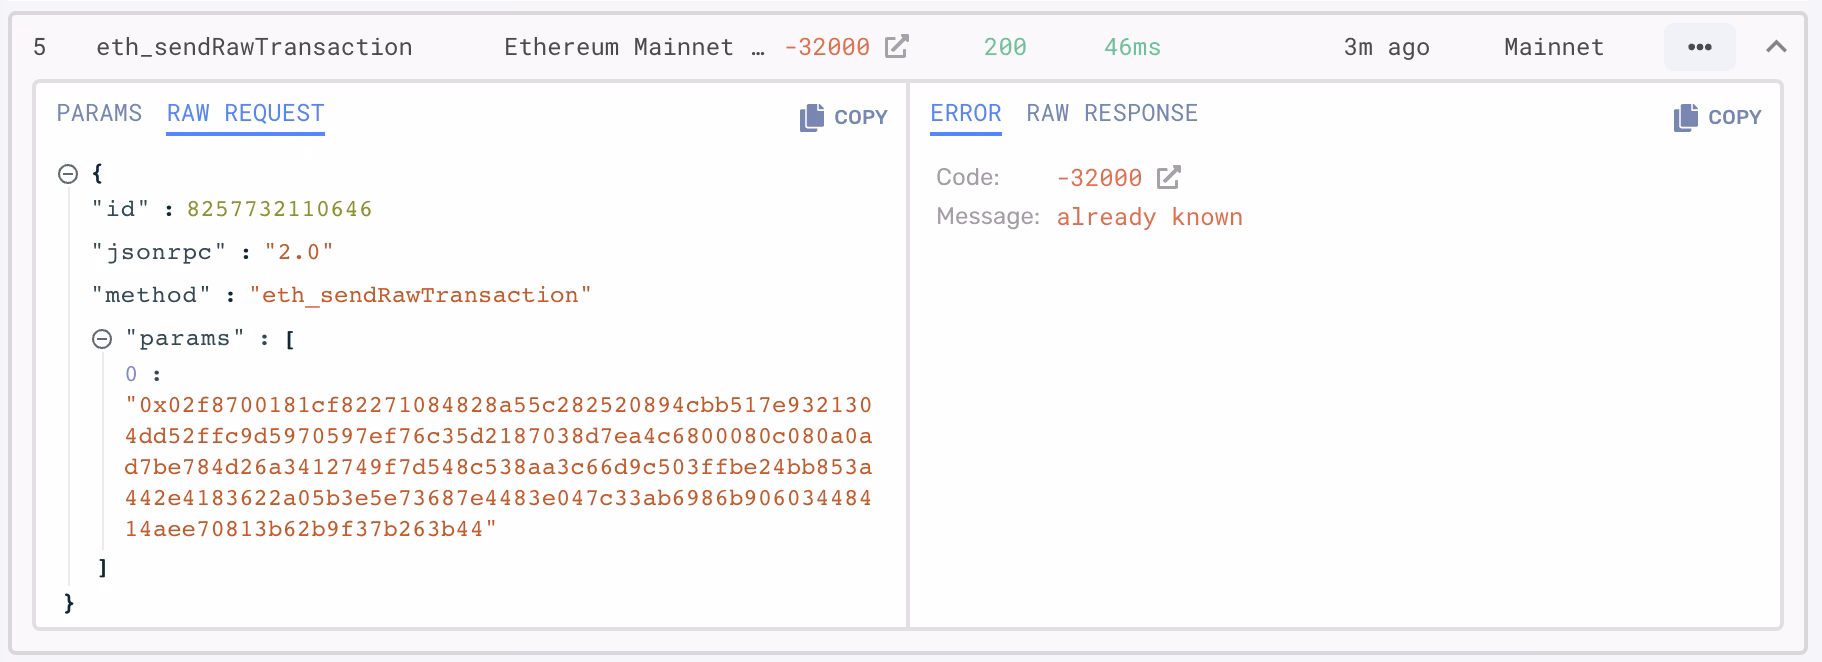Click the -32000 error code link in the error panel
This screenshot has width=1822, height=662.
click(x=1099, y=178)
